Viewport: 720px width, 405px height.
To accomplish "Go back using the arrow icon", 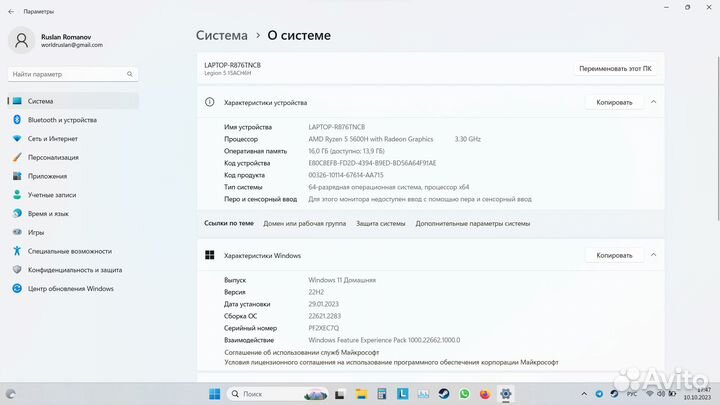I will click(x=11, y=11).
